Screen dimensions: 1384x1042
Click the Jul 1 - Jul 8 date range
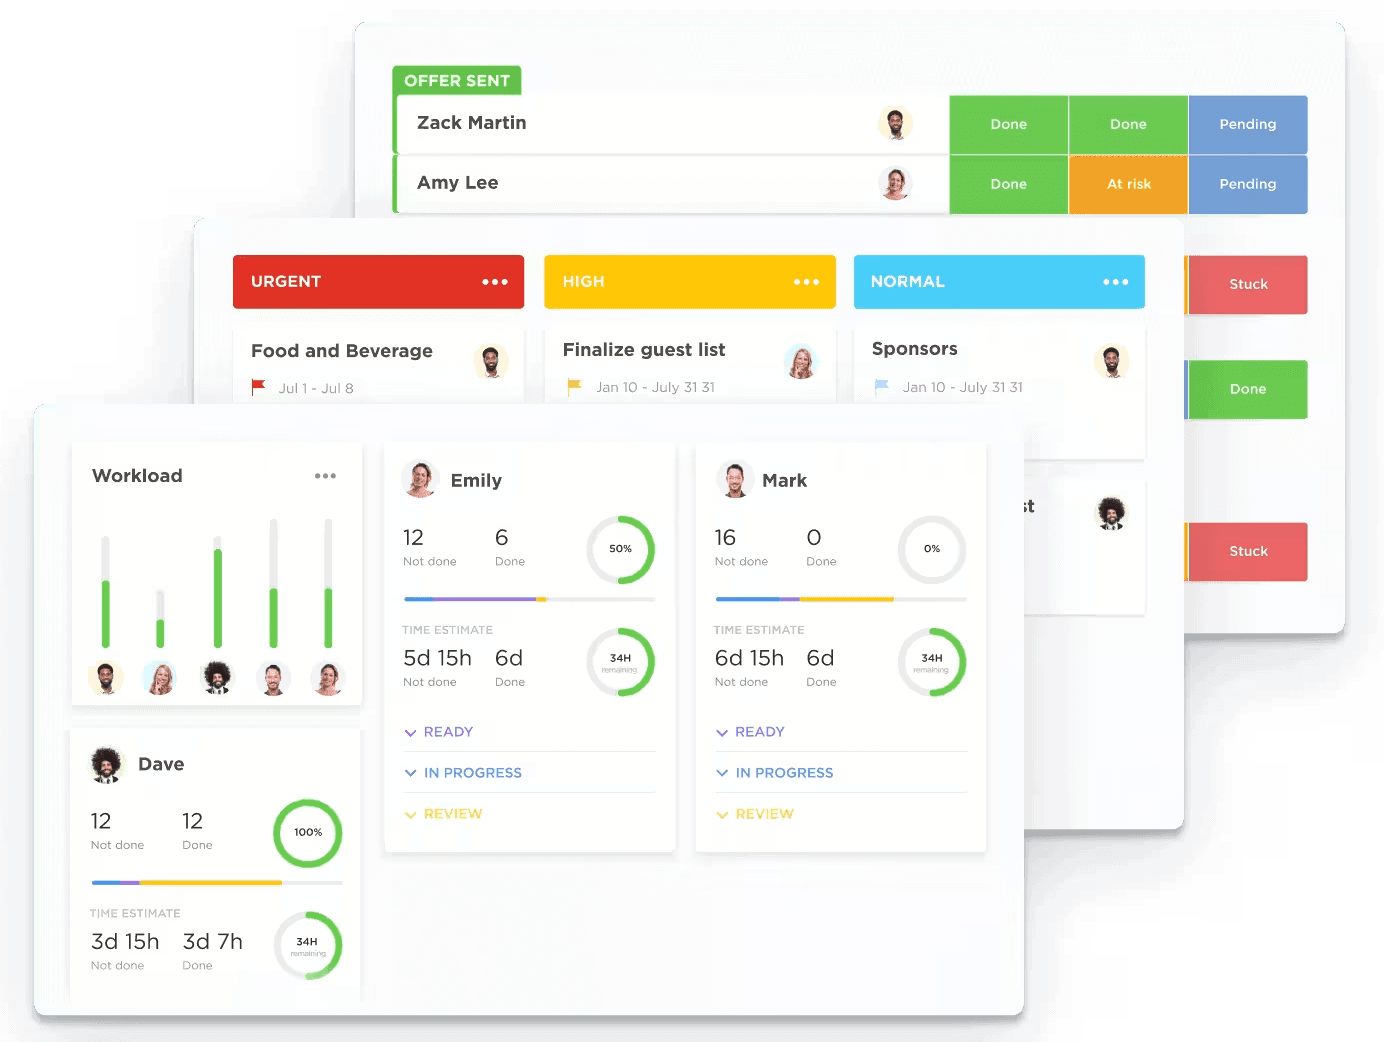point(316,388)
